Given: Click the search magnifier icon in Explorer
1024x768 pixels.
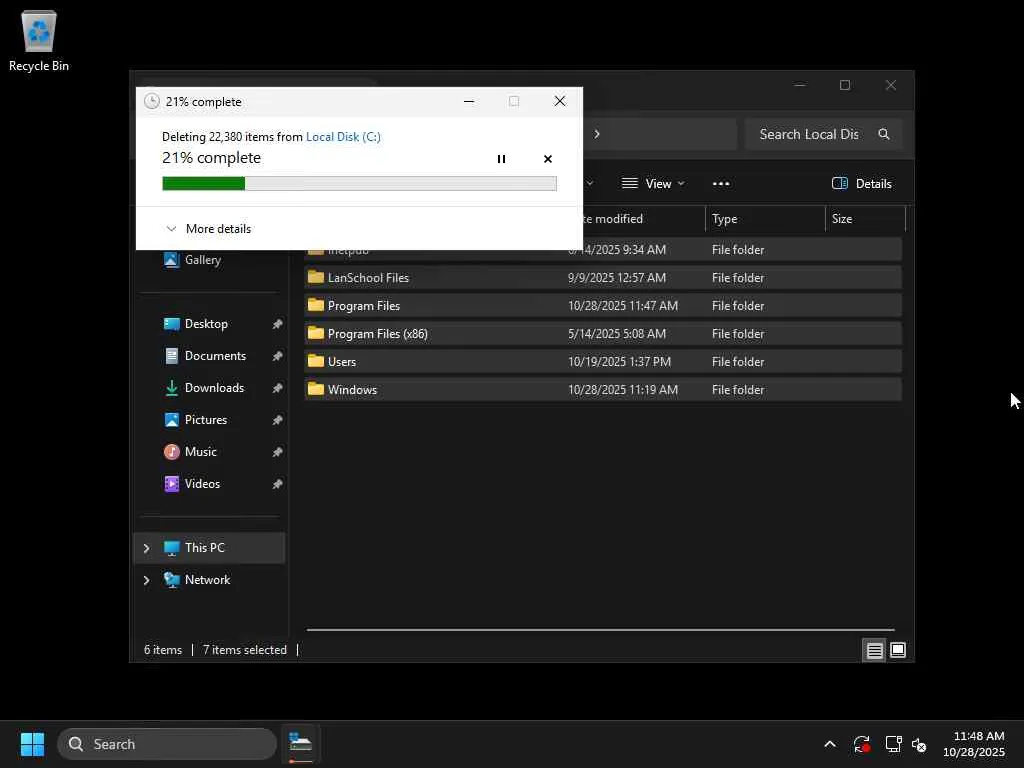Looking at the screenshot, I should [x=884, y=134].
